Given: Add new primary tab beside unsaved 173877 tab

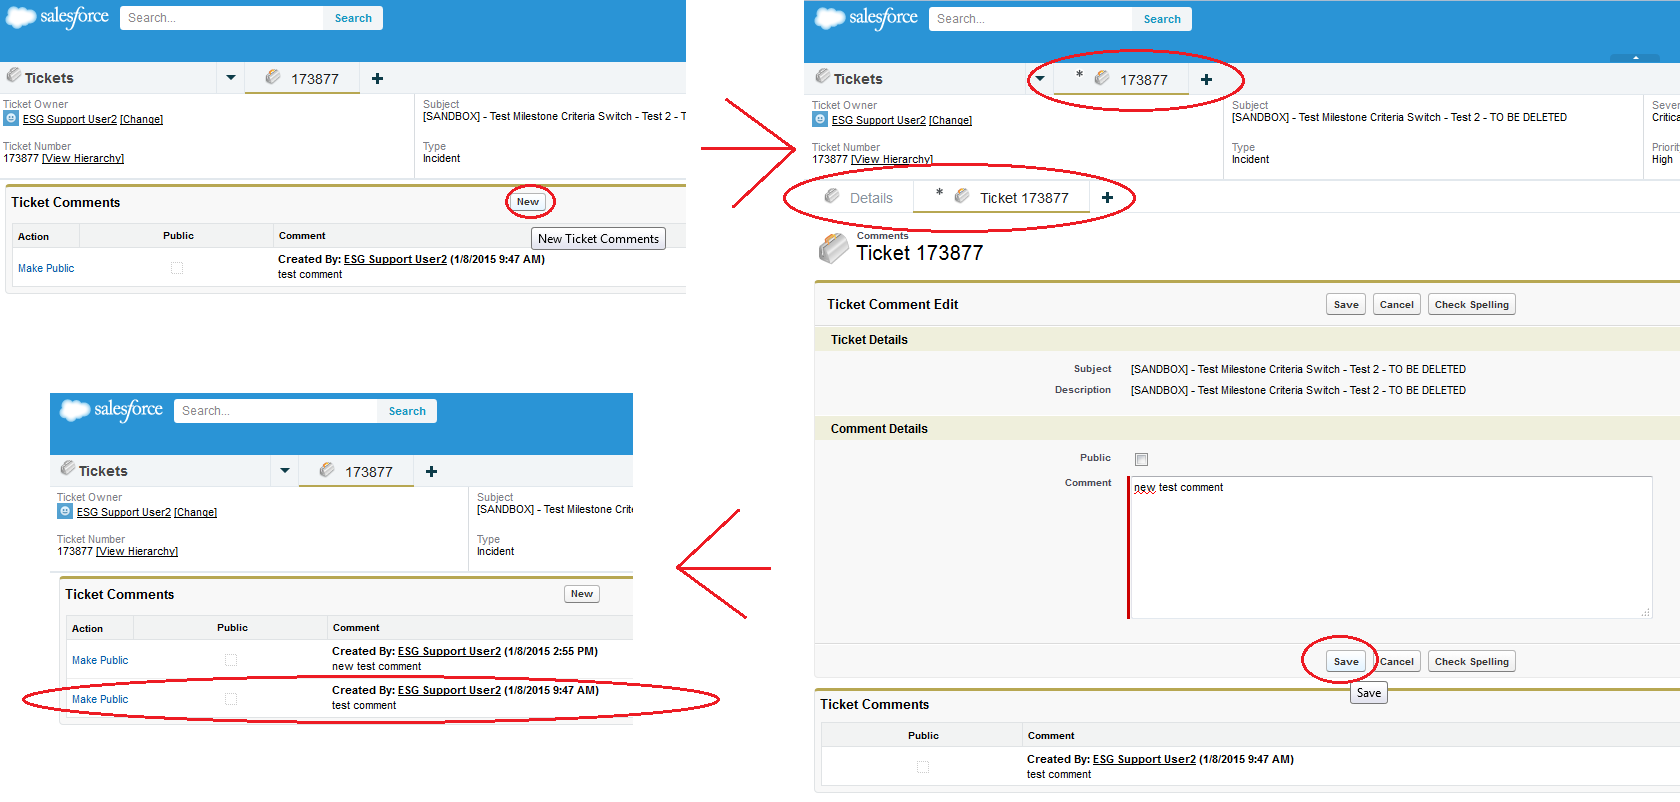Looking at the screenshot, I should (1206, 79).
